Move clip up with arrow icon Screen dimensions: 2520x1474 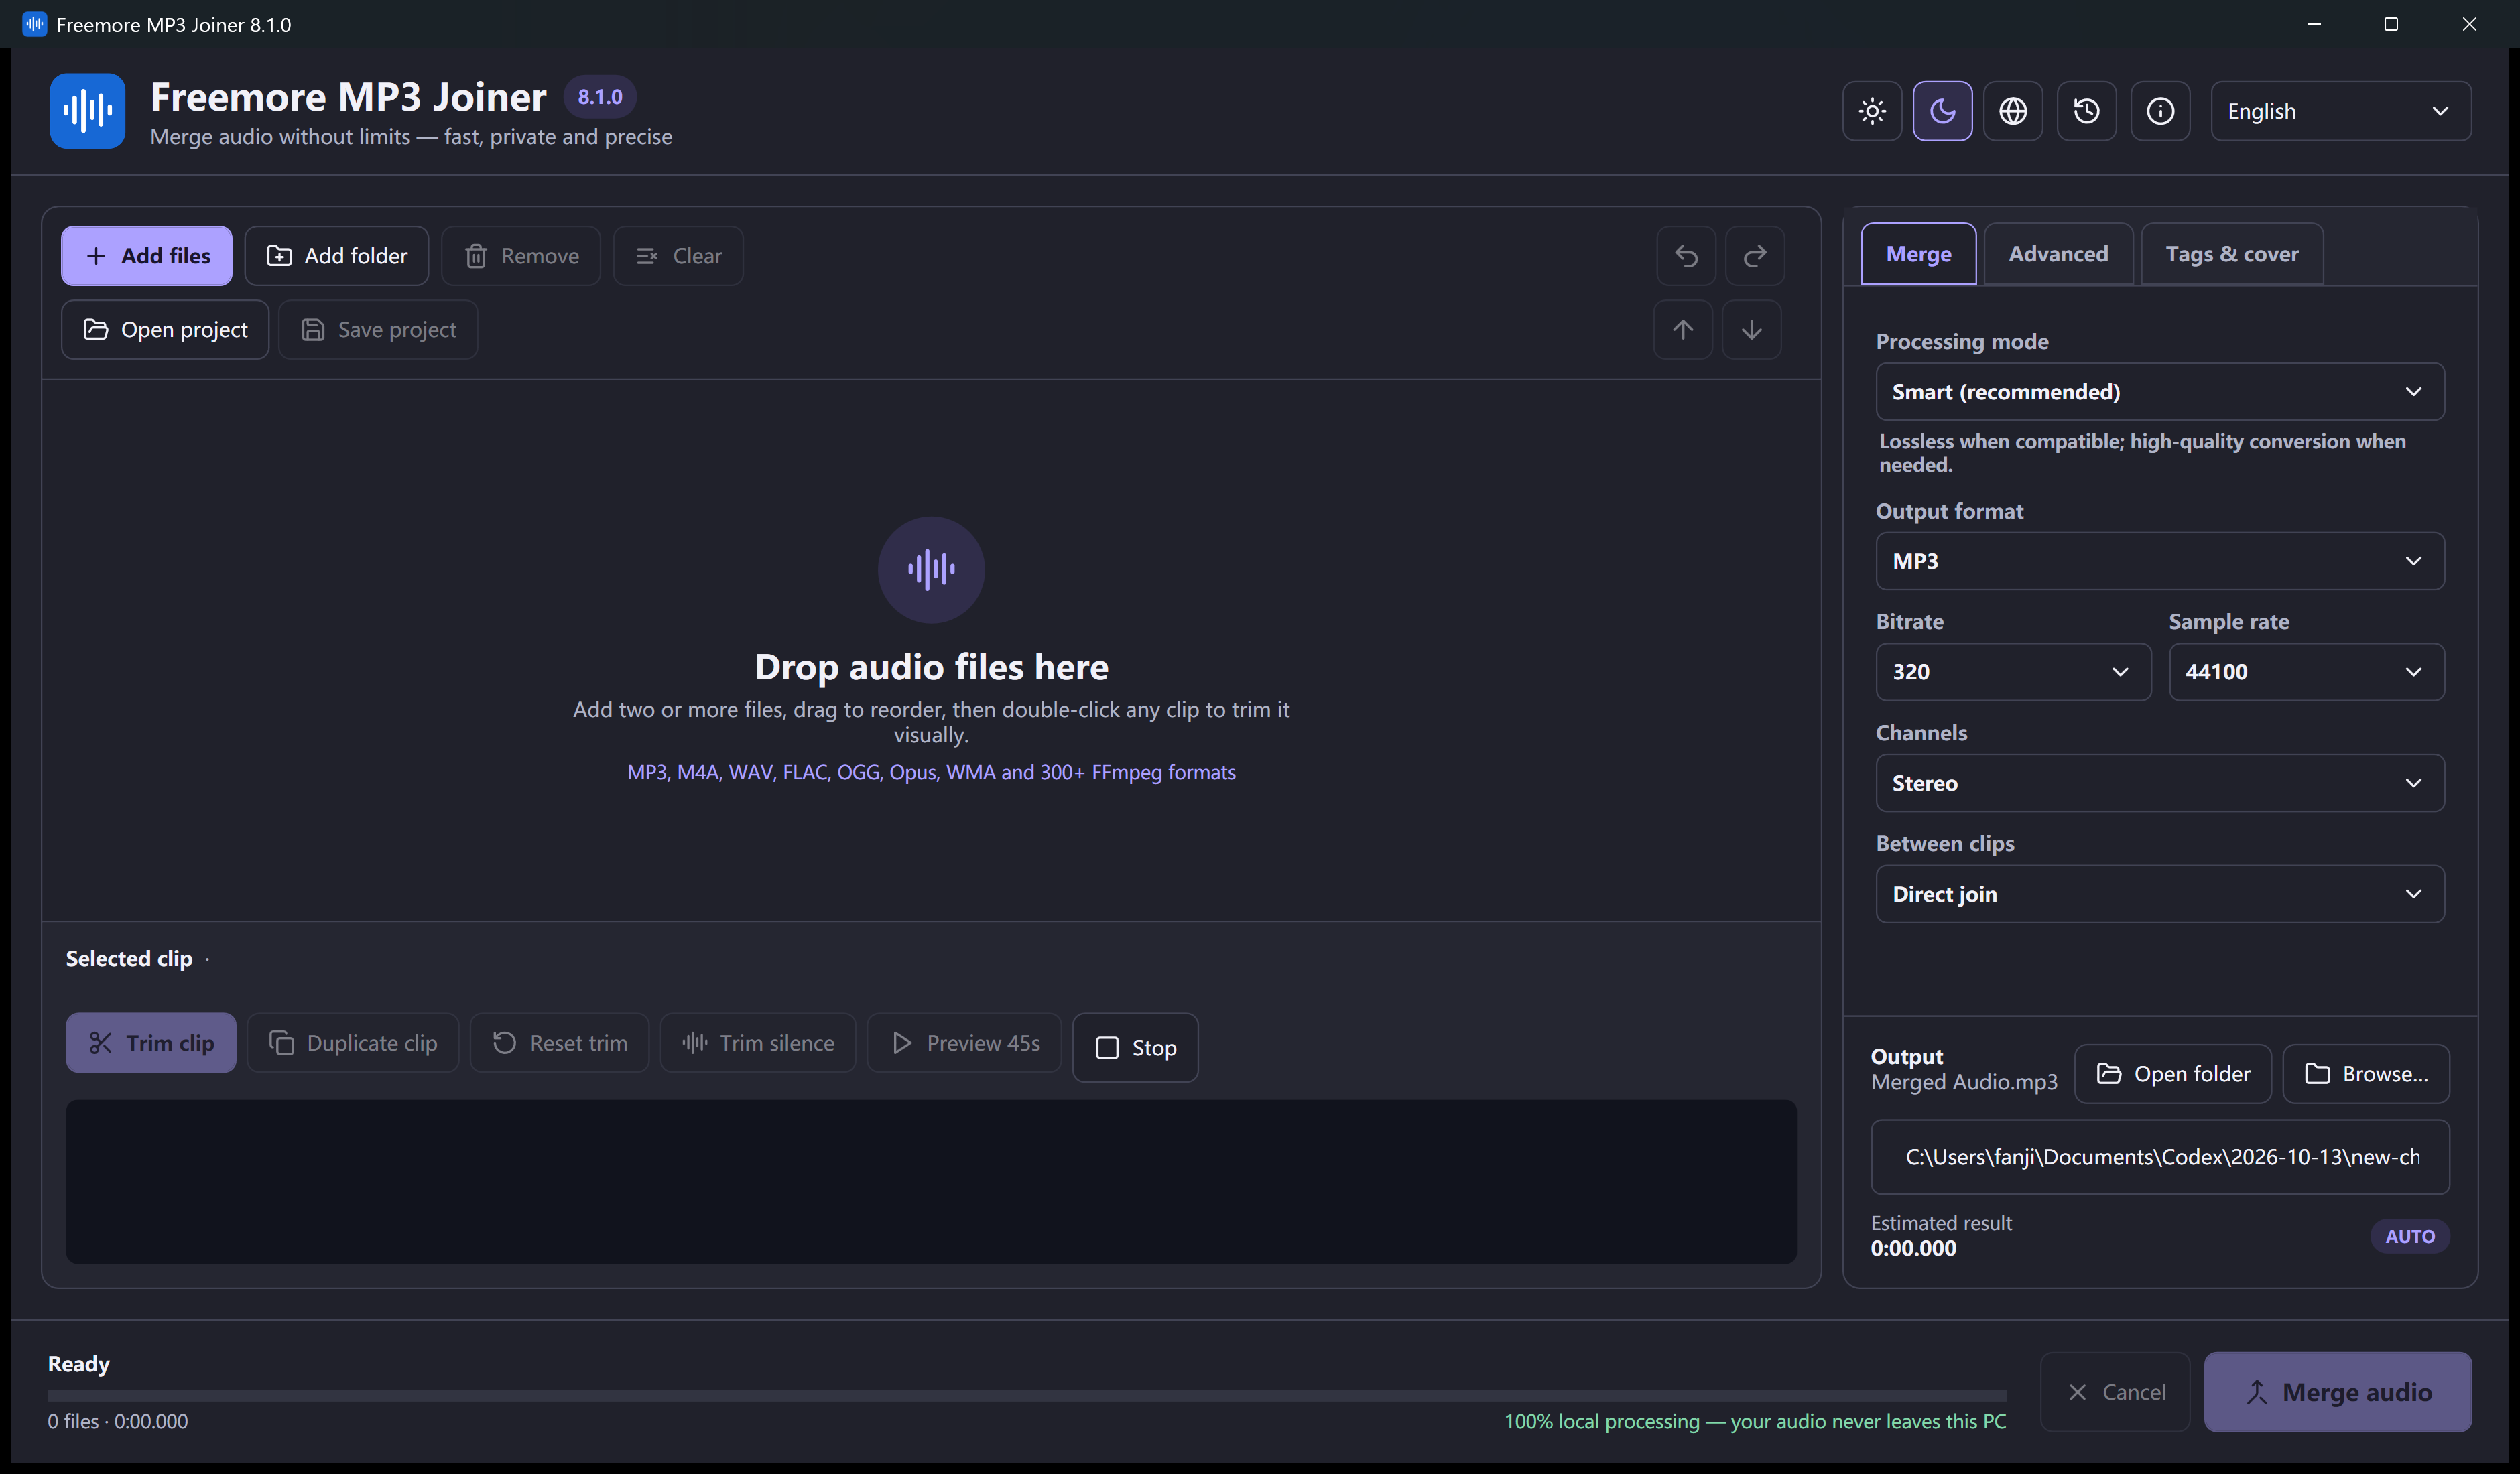coord(1683,330)
